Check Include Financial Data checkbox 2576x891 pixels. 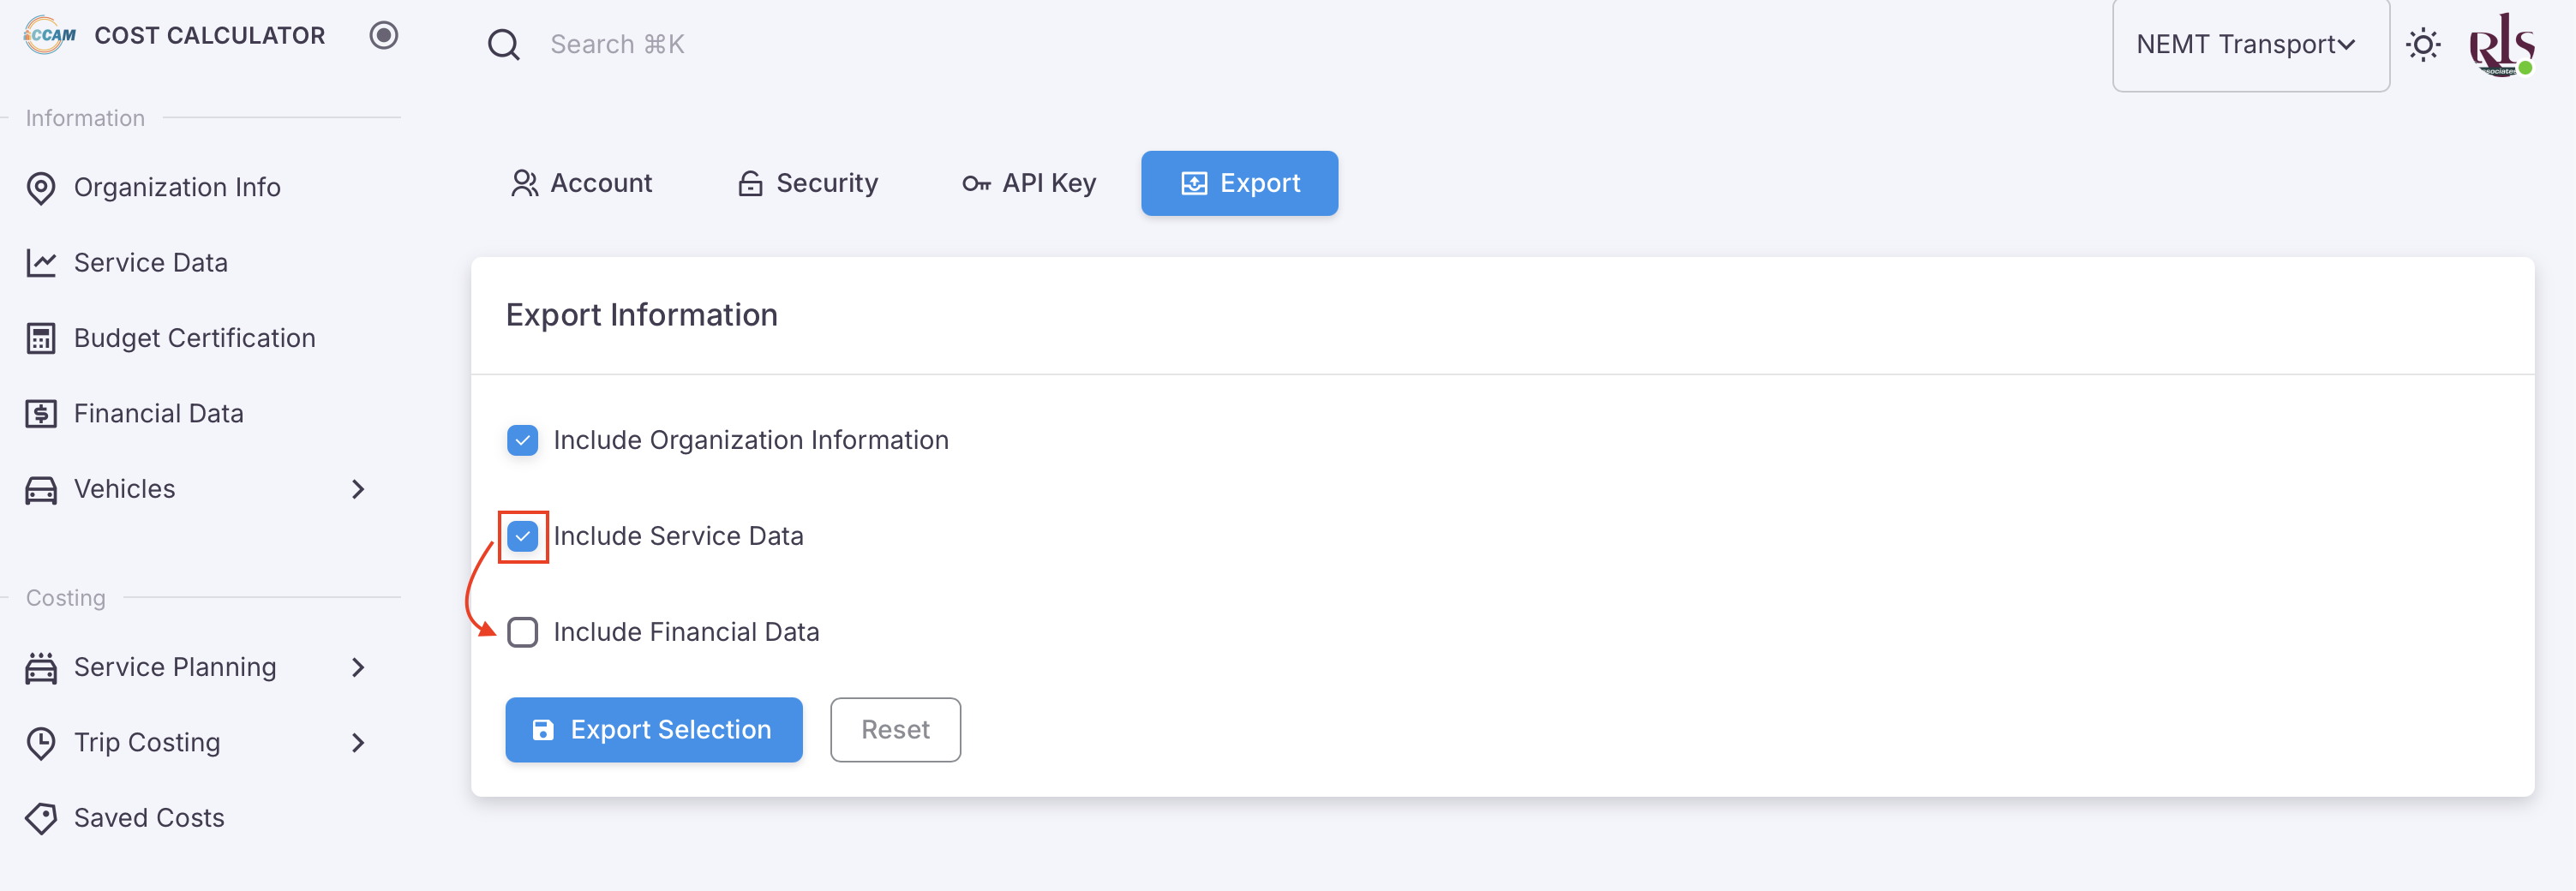[x=522, y=632]
